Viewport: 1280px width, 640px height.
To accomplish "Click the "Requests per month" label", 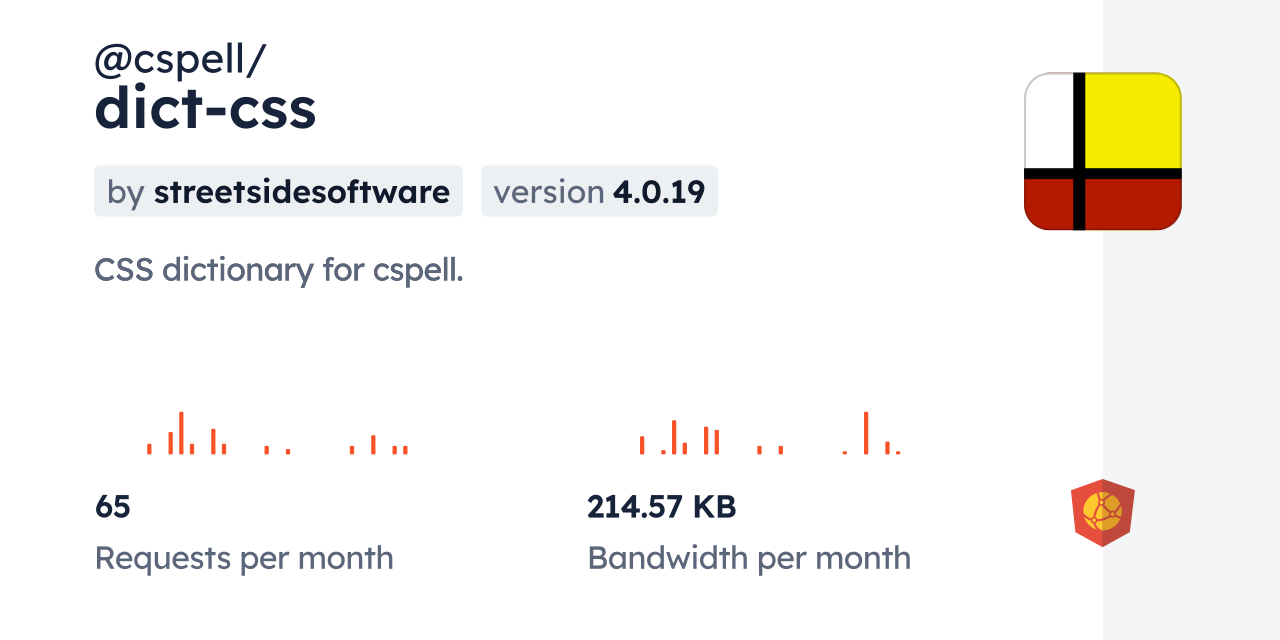I will [x=244, y=558].
